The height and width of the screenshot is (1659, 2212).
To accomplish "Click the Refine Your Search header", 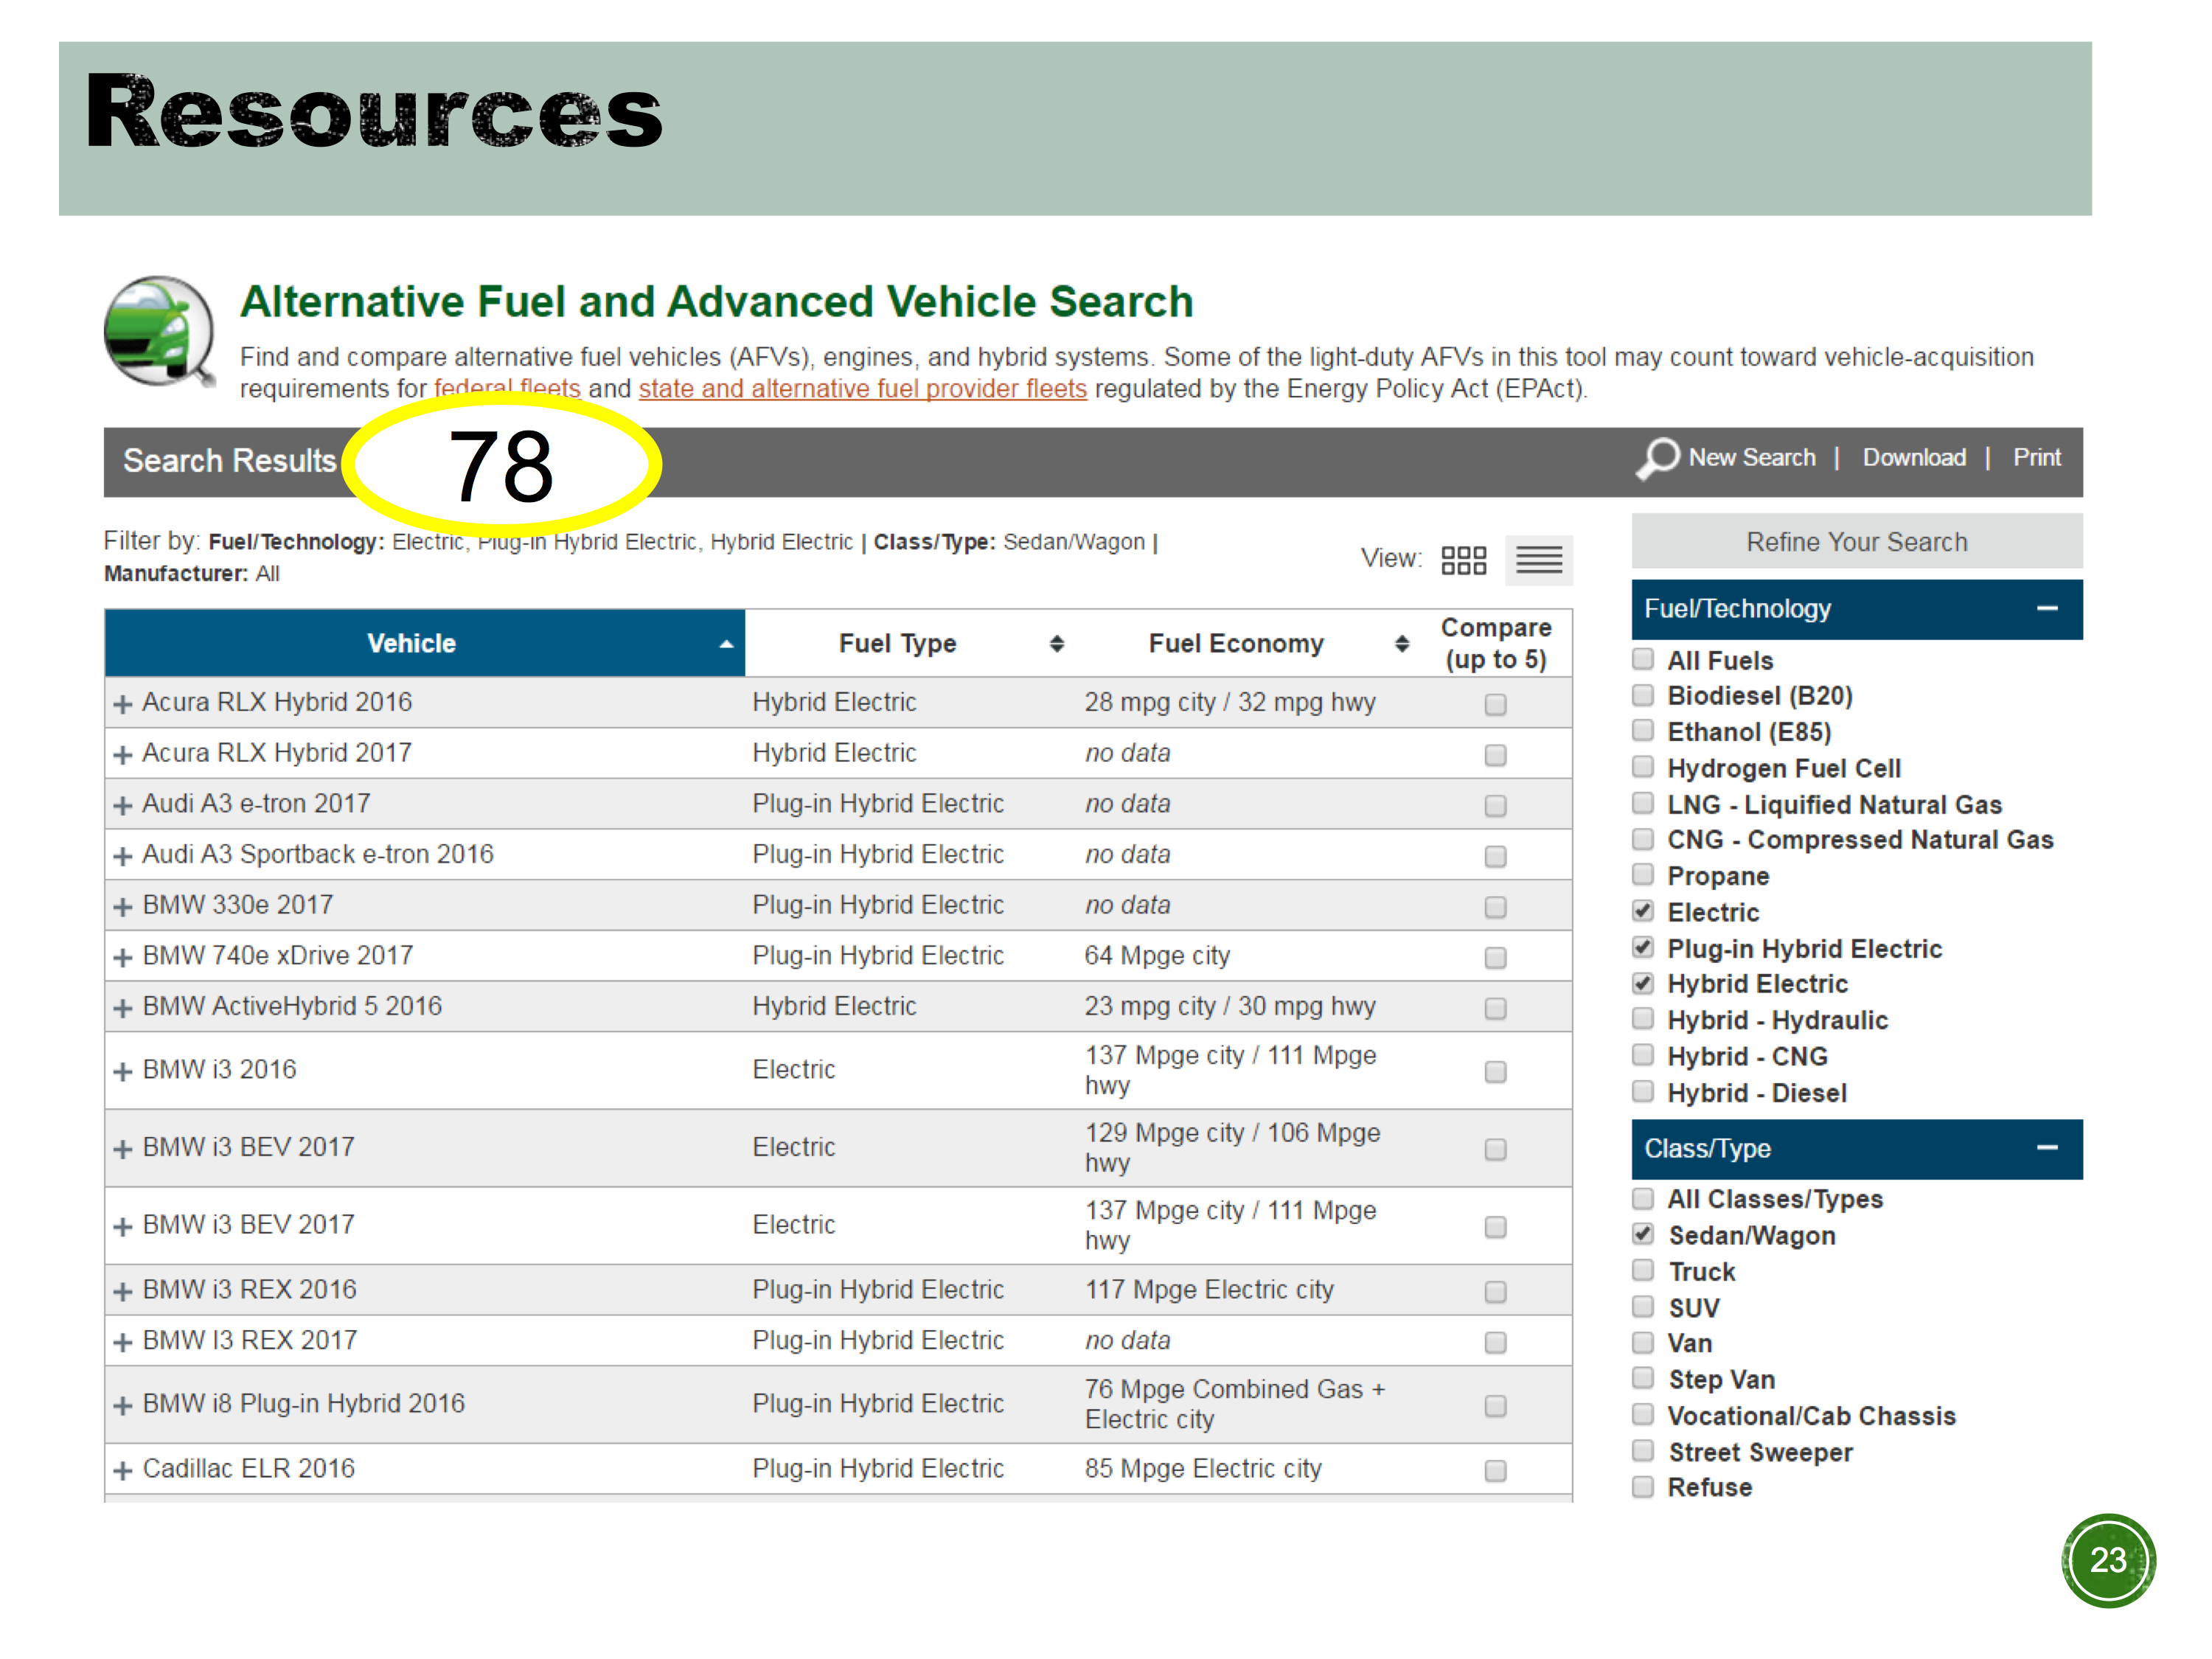I will point(1856,542).
